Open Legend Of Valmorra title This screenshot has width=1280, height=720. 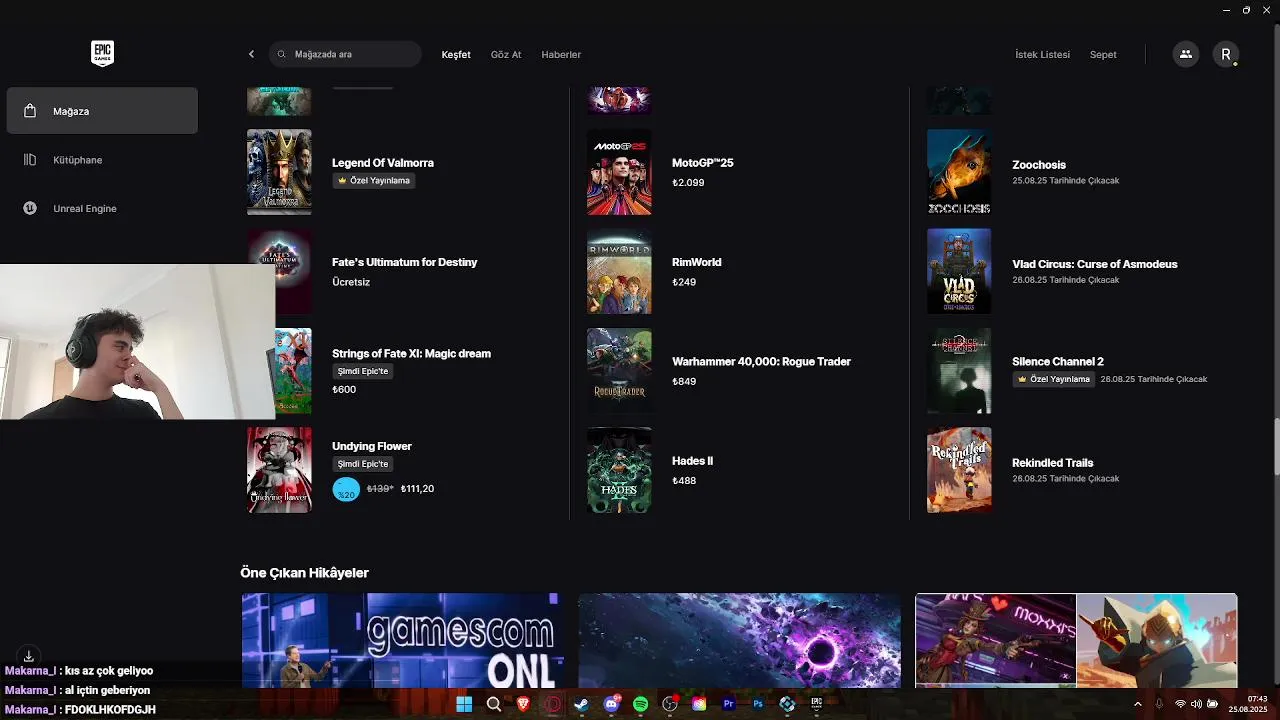click(x=382, y=162)
